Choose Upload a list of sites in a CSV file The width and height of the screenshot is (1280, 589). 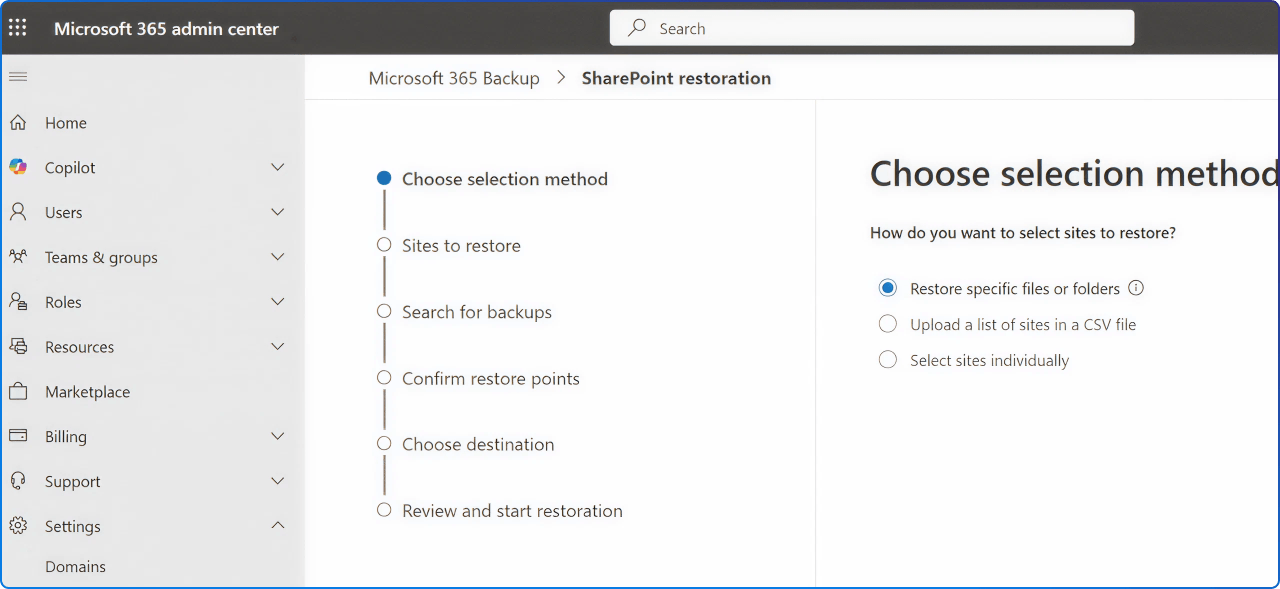coord(887,324)
